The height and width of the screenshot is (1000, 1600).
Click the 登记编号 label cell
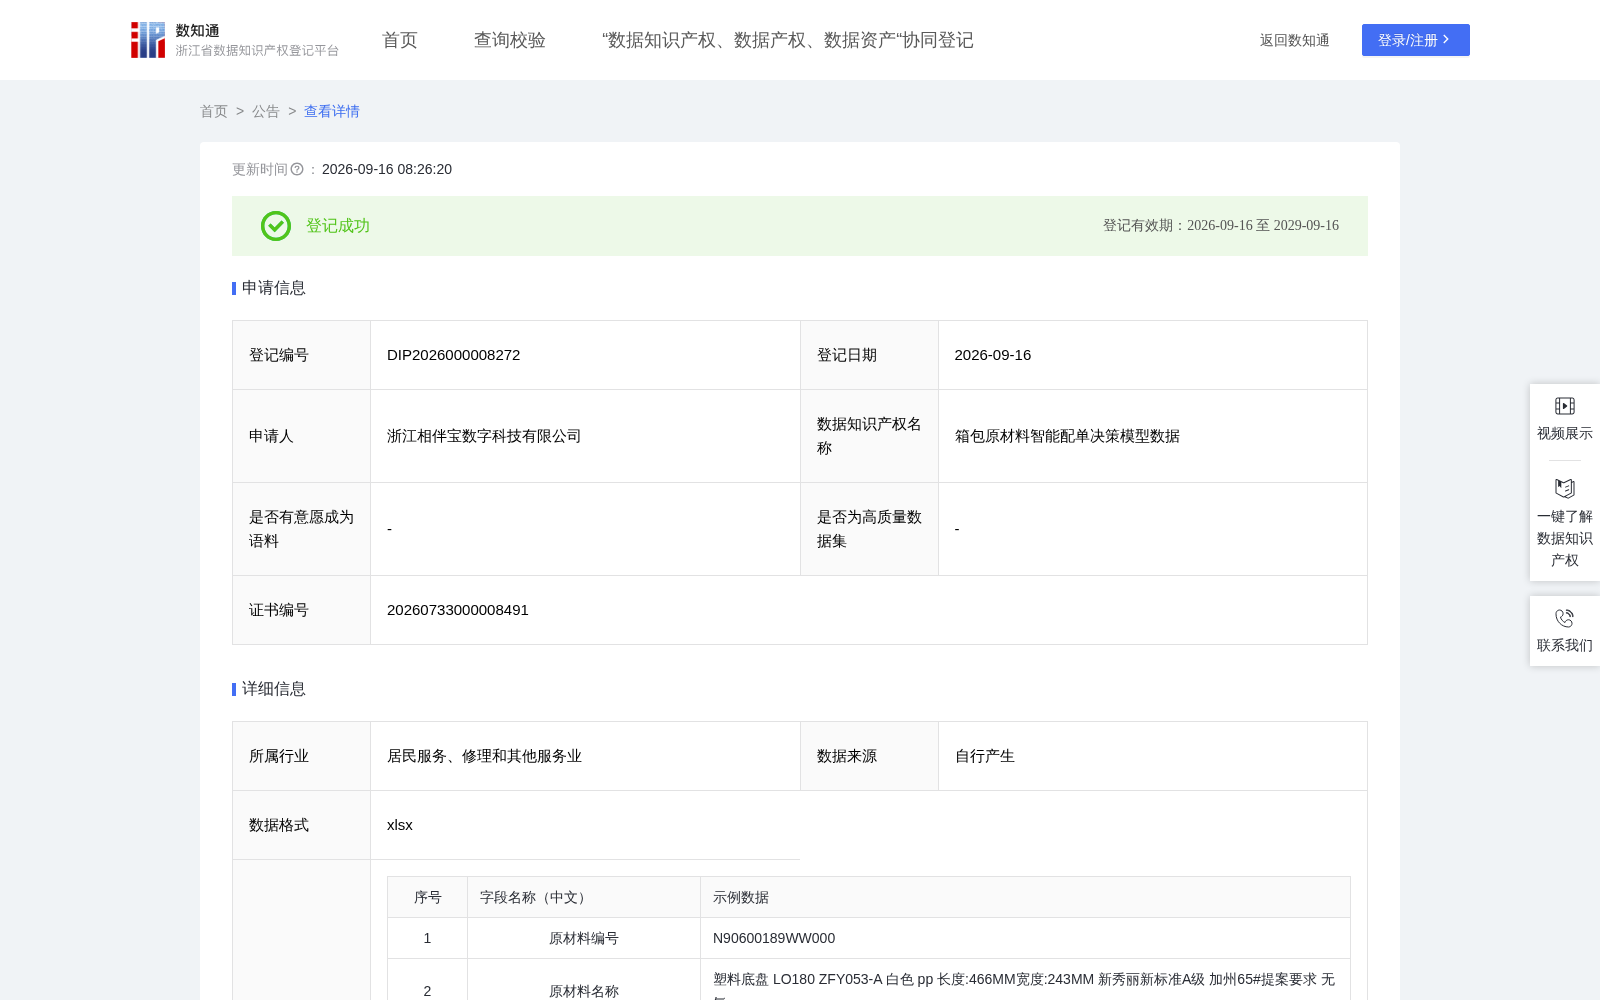301,355
